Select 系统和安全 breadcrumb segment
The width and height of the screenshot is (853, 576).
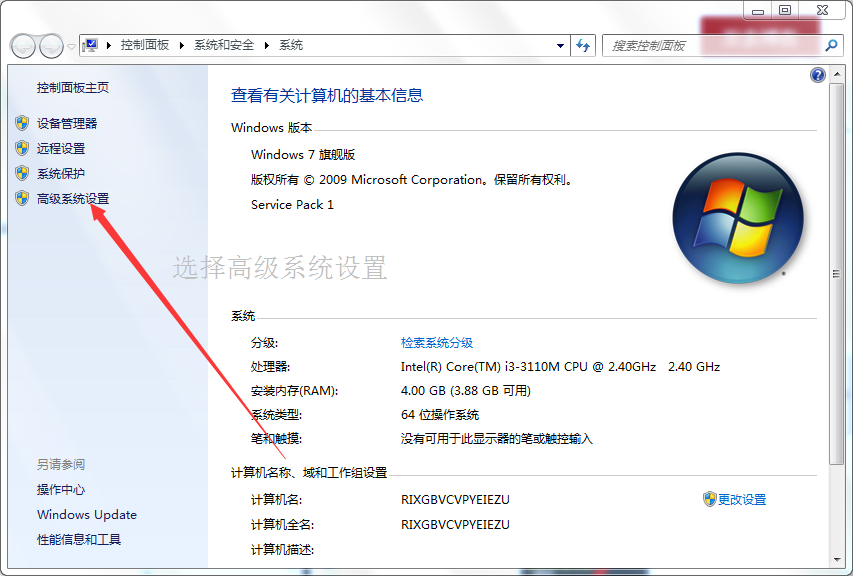point(224,45)
